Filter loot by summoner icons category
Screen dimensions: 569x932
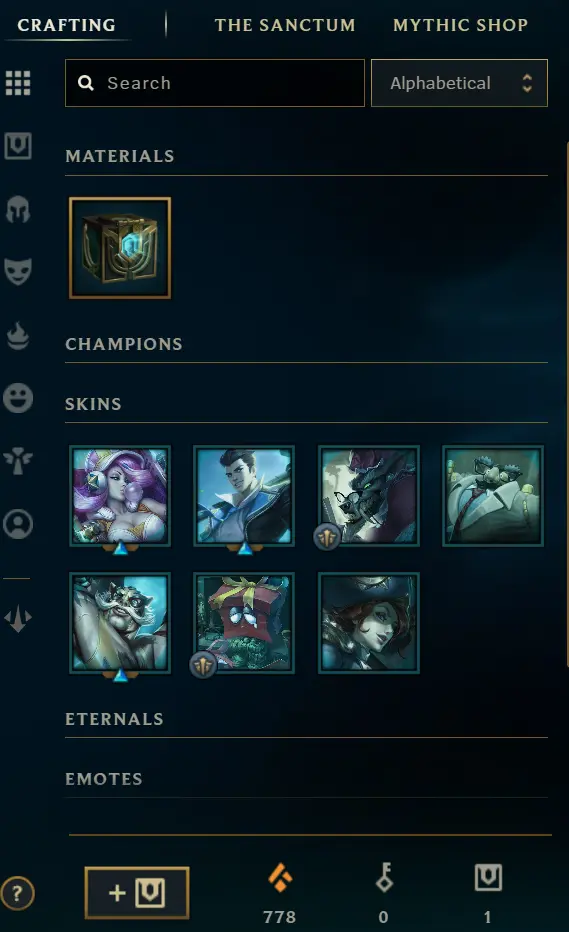point(18,524)
